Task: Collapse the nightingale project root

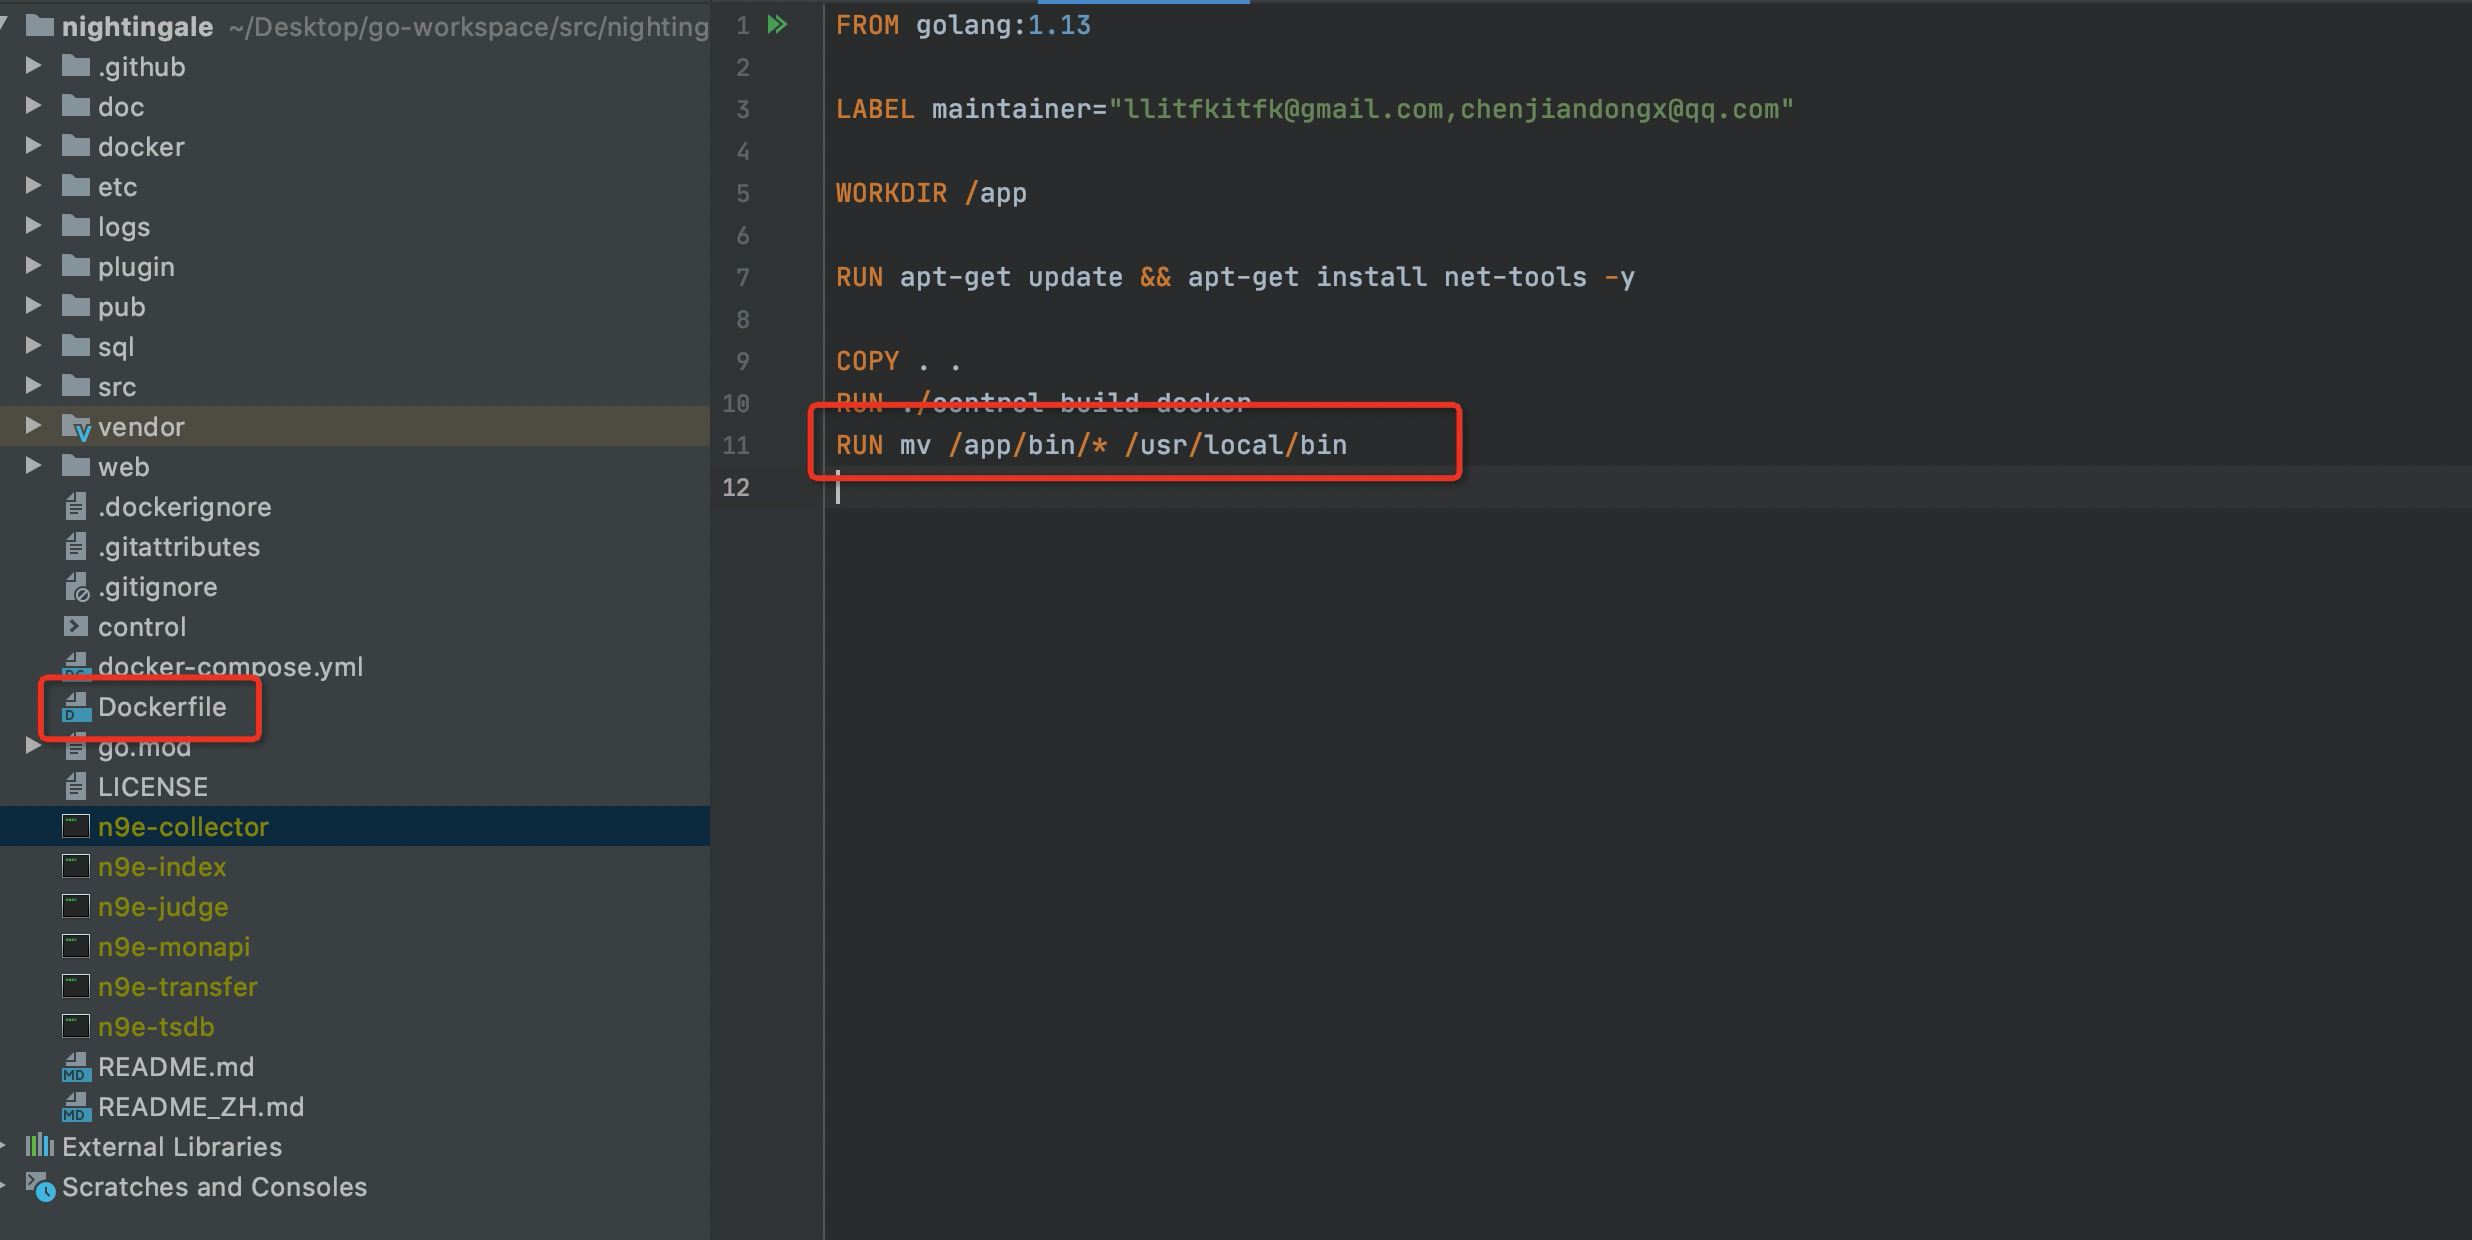Action: (x=4, y=26)
